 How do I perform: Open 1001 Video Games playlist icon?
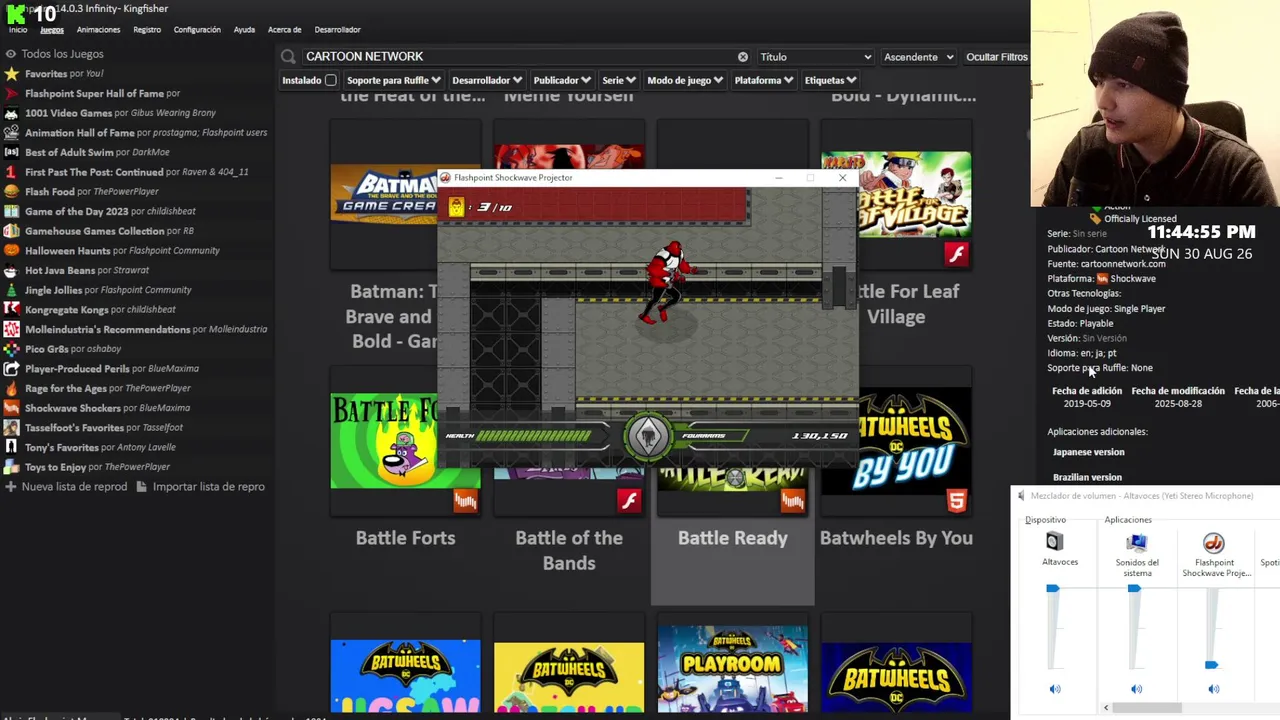11,113
